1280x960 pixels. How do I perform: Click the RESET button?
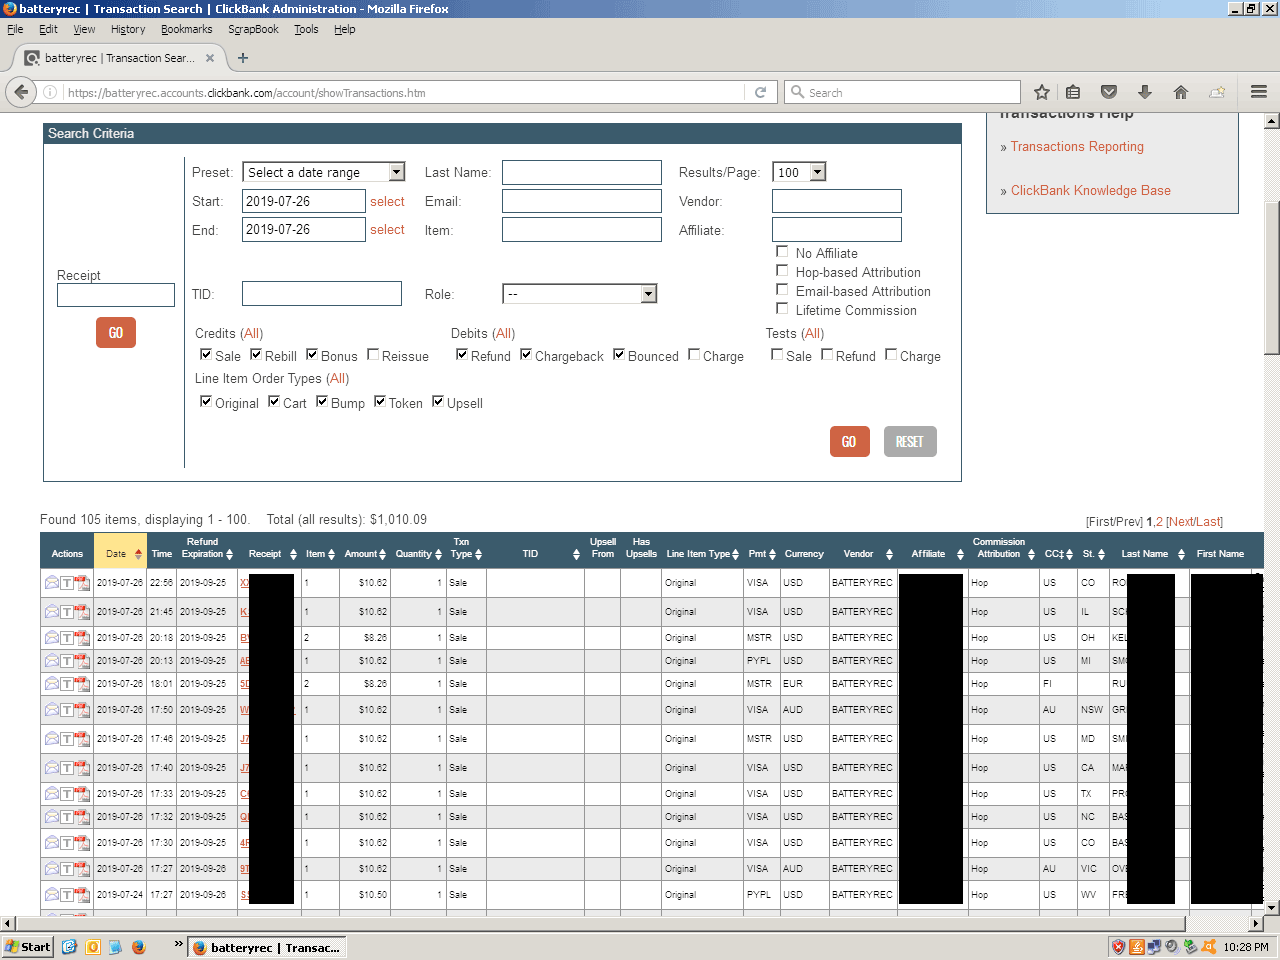pyautogui.click(x=910, y=441)
